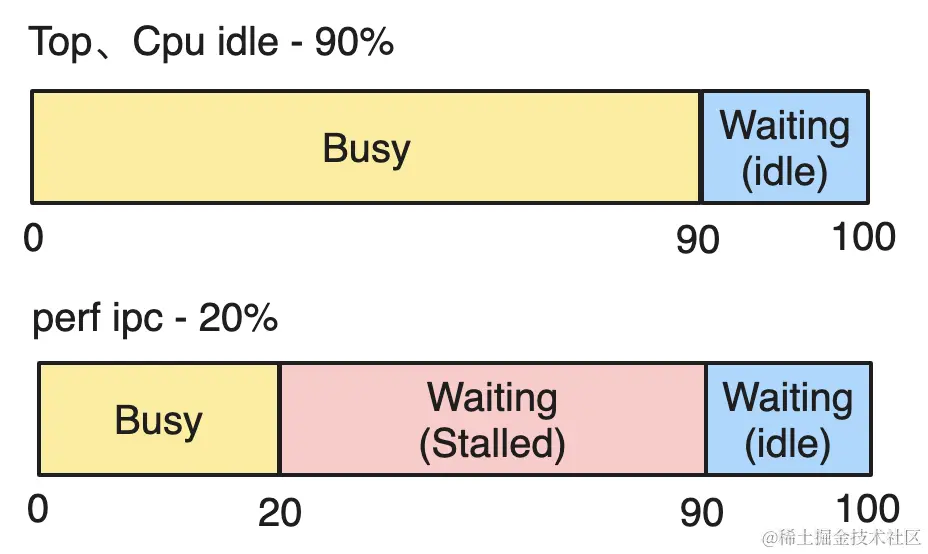This screenshot has width=928, height=554.
Task: Click the 20 axis label under lower bar
Action: tap(280, 513)
